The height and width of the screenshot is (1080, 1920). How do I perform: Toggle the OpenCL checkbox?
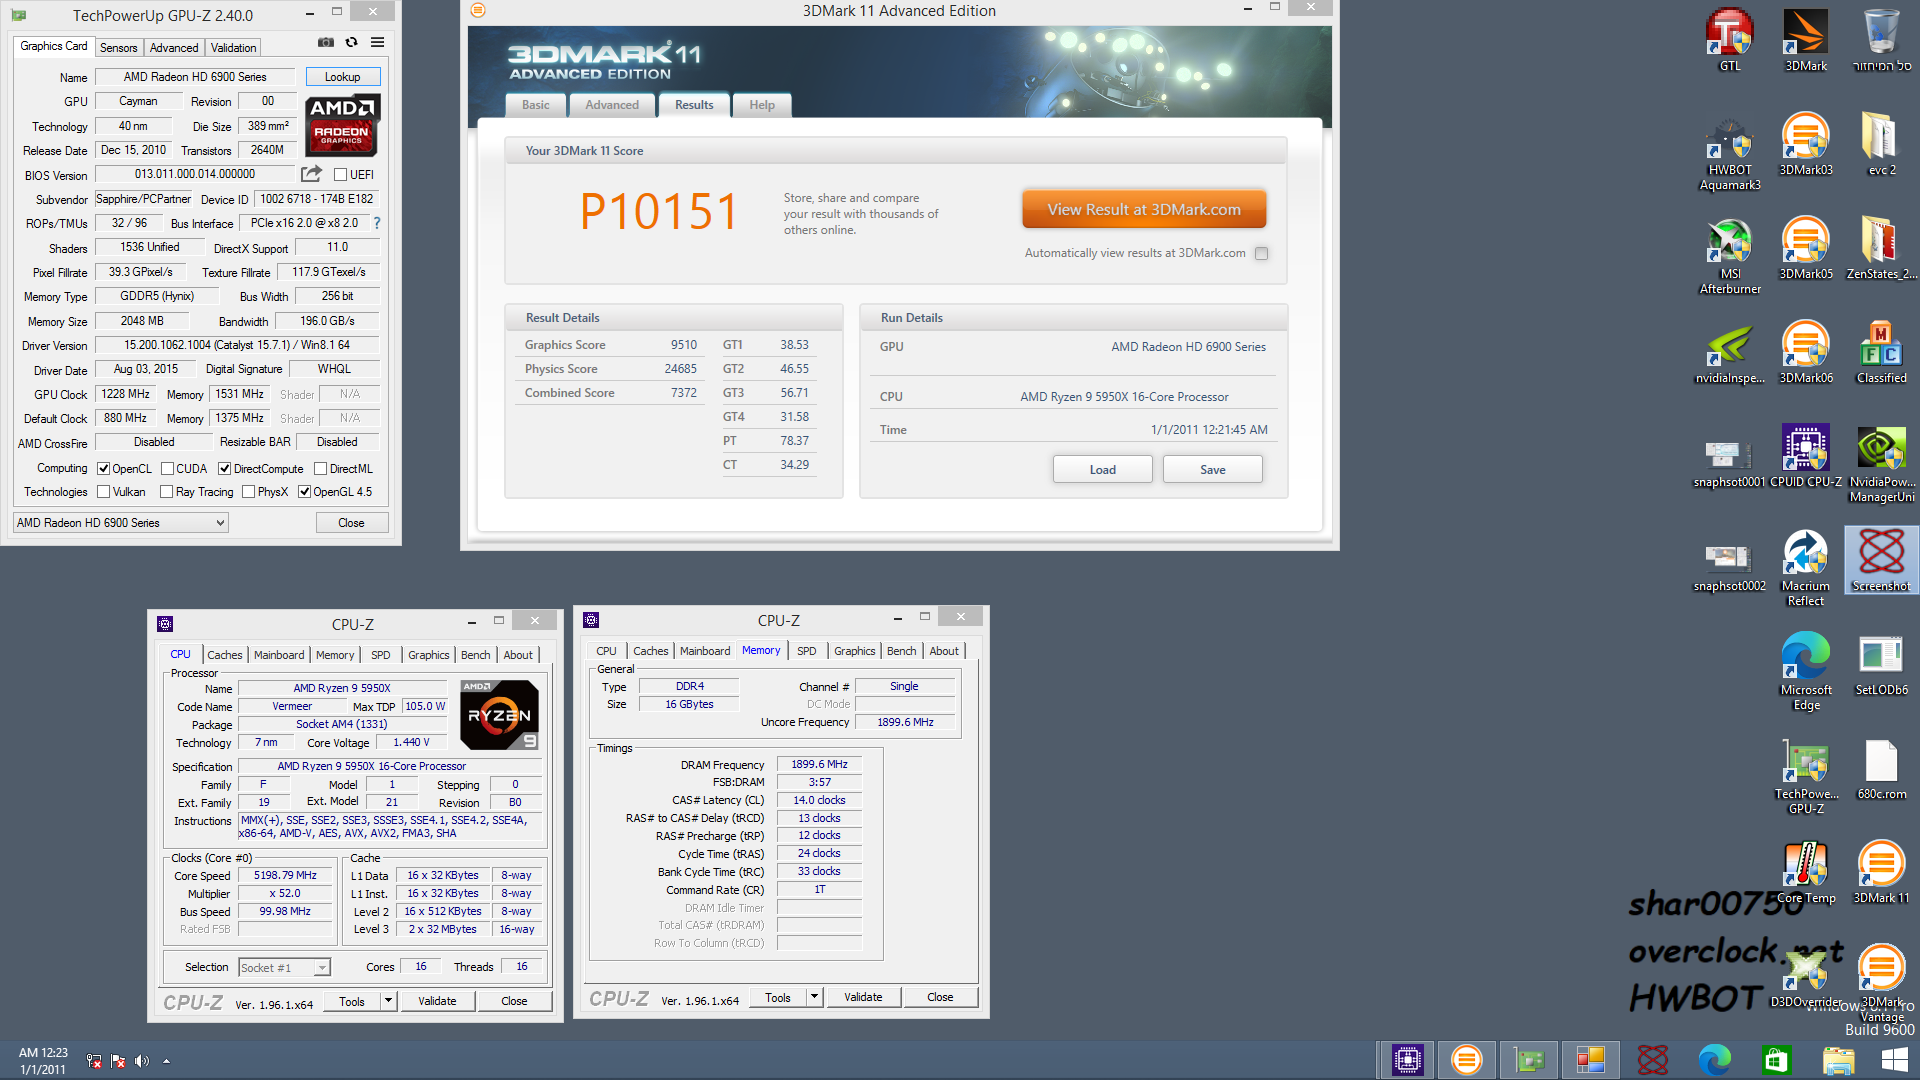point(103,468)
